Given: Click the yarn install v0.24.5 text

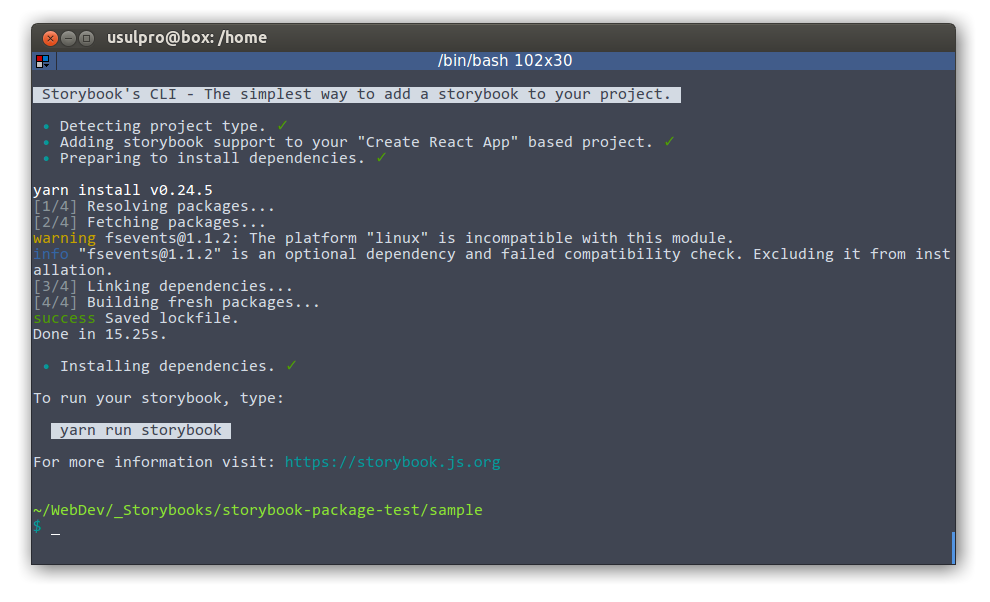Looking at the screenshot, I should 122,190.
